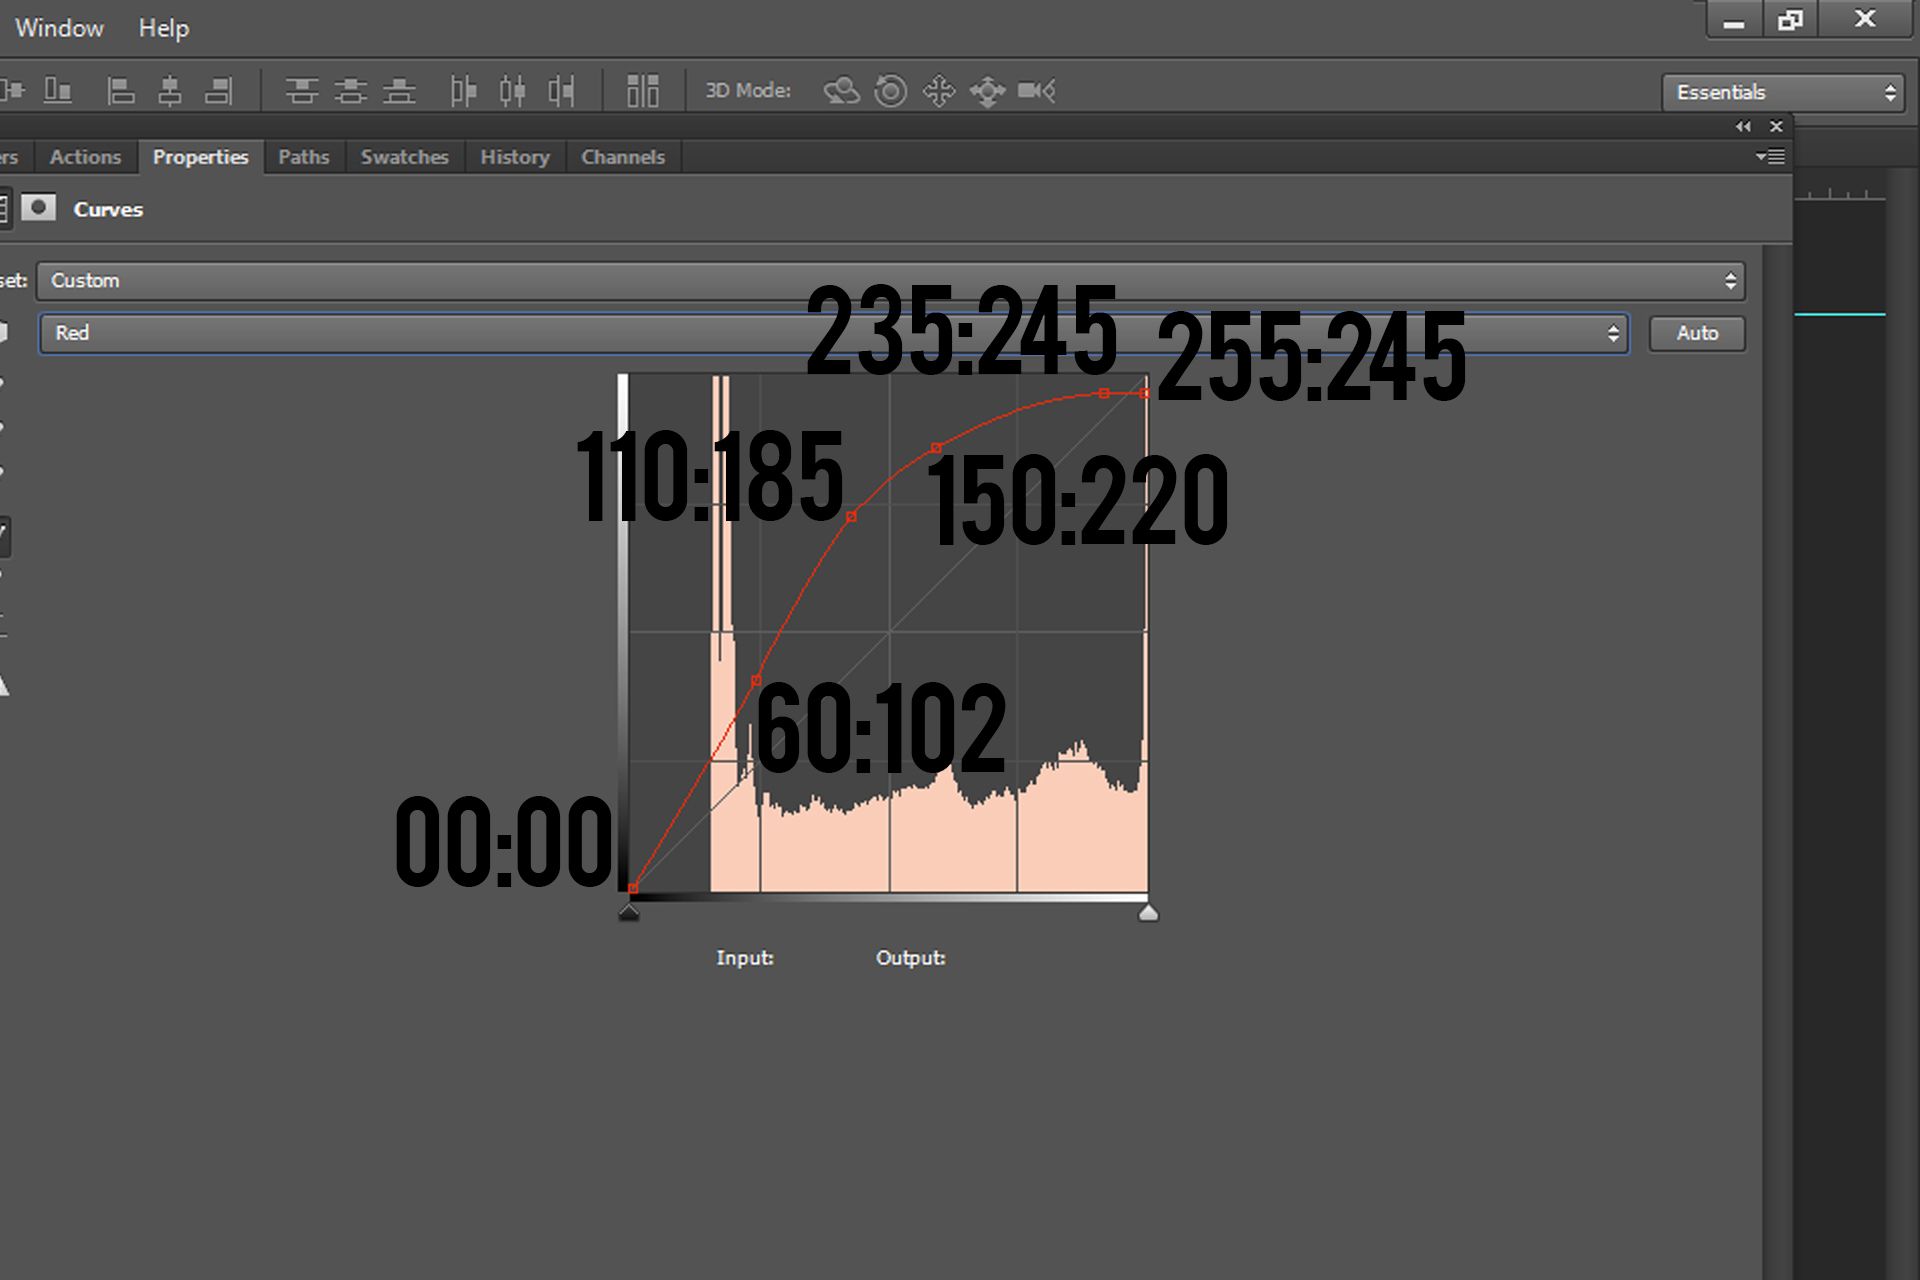Click the white point slider under the histogram
1920x1280 pixels.
[x=1148, y=912]
